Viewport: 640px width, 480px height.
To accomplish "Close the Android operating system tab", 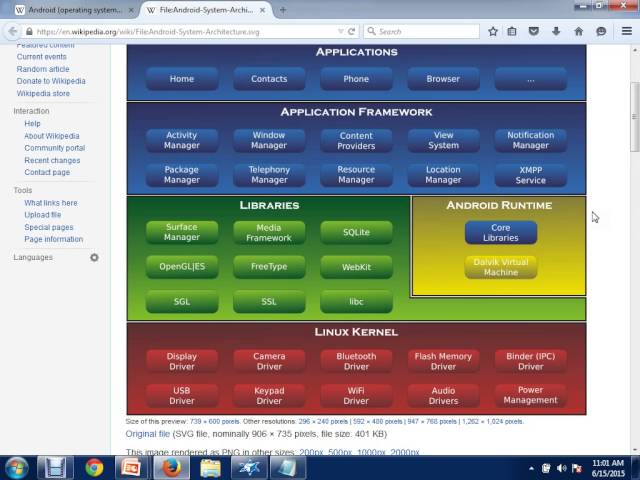I will coord(131,10).
